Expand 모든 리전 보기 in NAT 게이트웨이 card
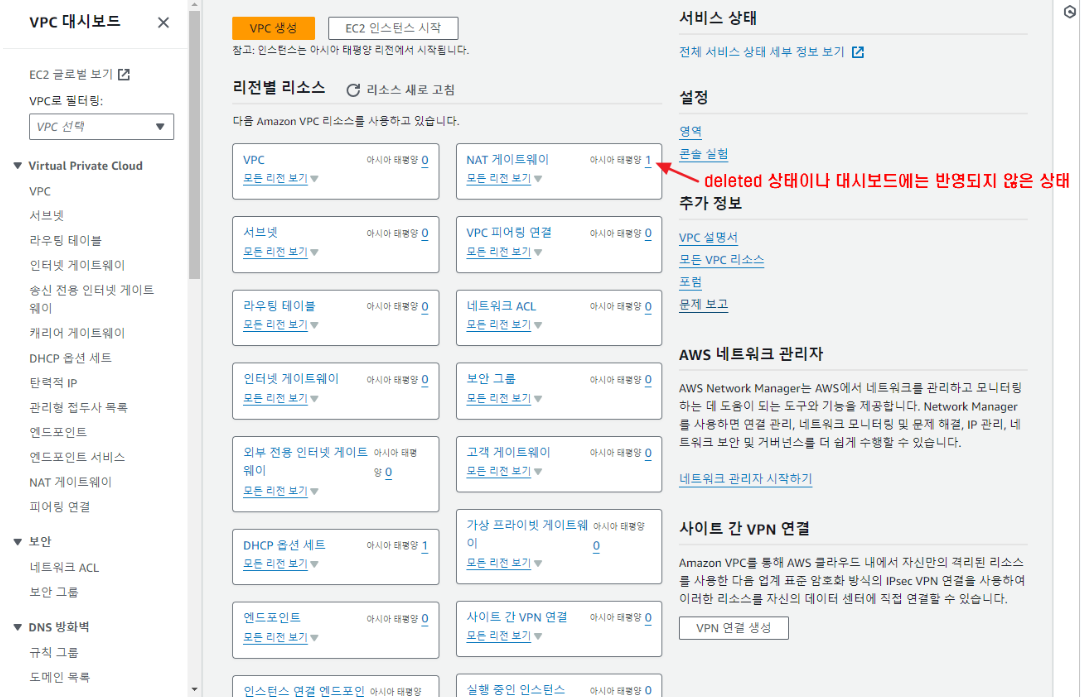The image size is (1081, 697). coord(504,179)
